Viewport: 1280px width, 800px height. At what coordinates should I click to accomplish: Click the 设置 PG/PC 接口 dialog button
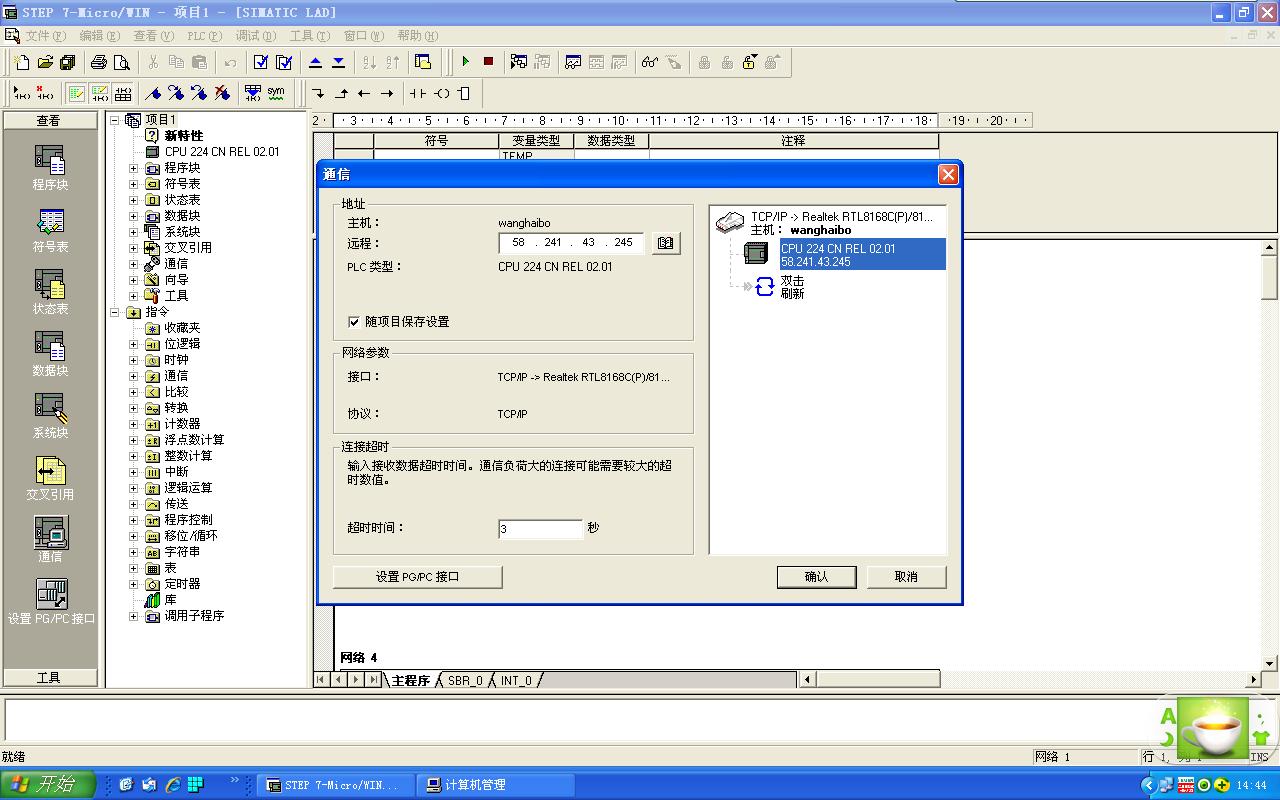click(417, 577)
